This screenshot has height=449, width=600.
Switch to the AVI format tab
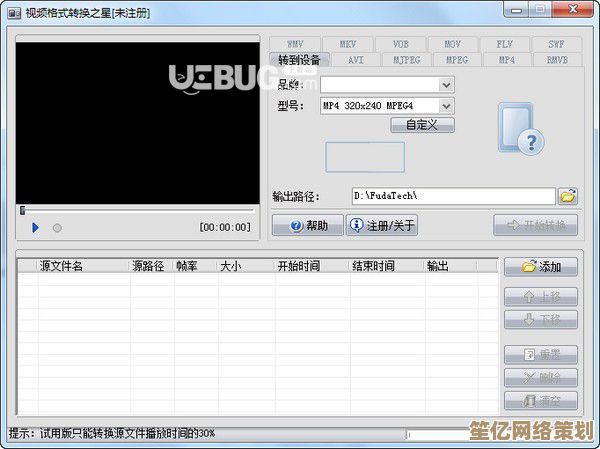[x=356, y=60]
